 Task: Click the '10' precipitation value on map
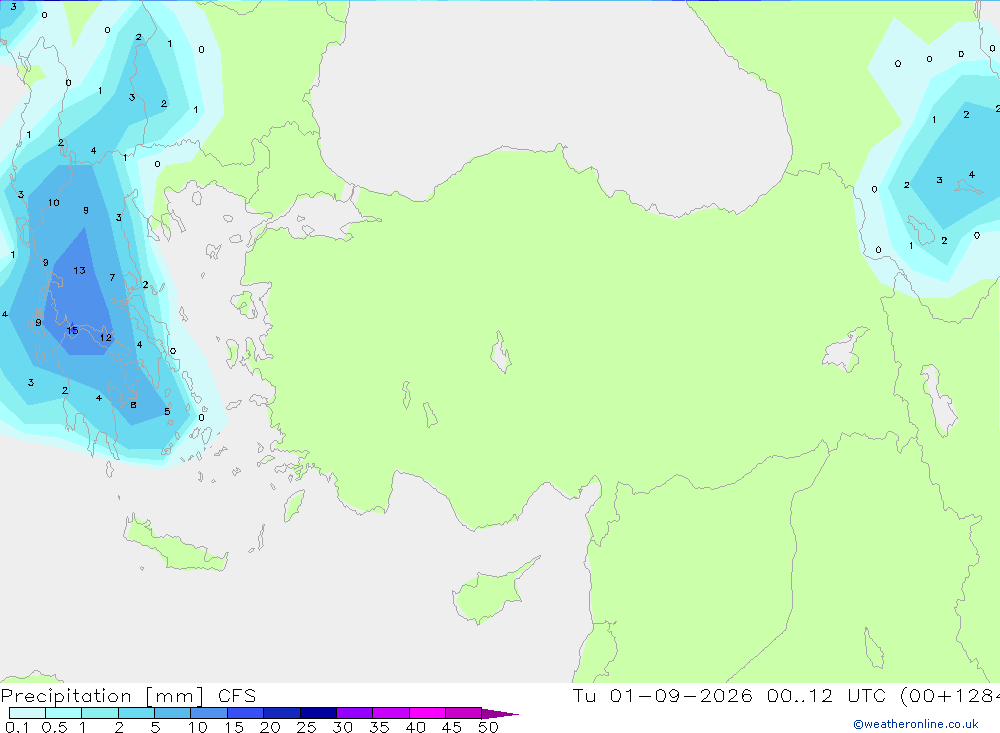tap(54, 203)
